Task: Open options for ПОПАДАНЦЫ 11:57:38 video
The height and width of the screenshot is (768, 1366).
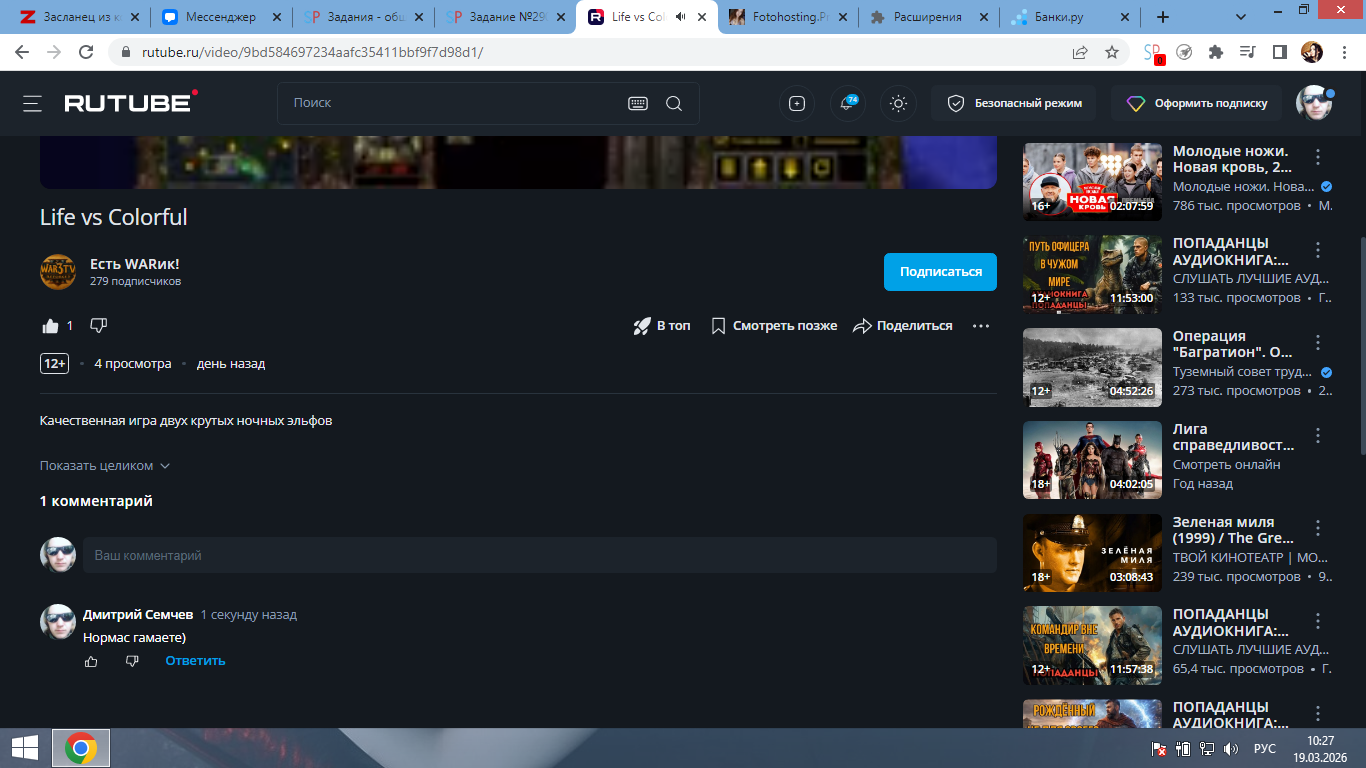Action: [x=1318, y=621]
